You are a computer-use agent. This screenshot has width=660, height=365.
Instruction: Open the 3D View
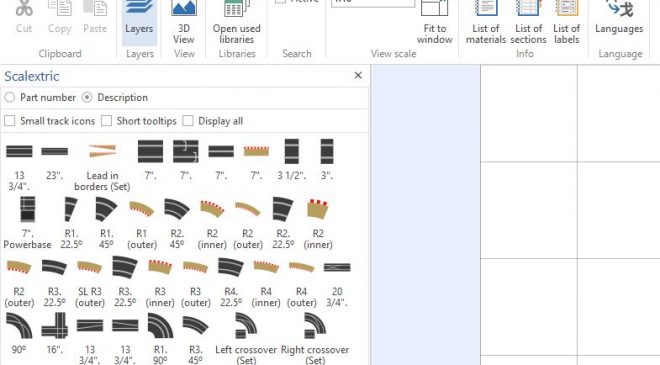pyautogui.click(x=184, y=23)
